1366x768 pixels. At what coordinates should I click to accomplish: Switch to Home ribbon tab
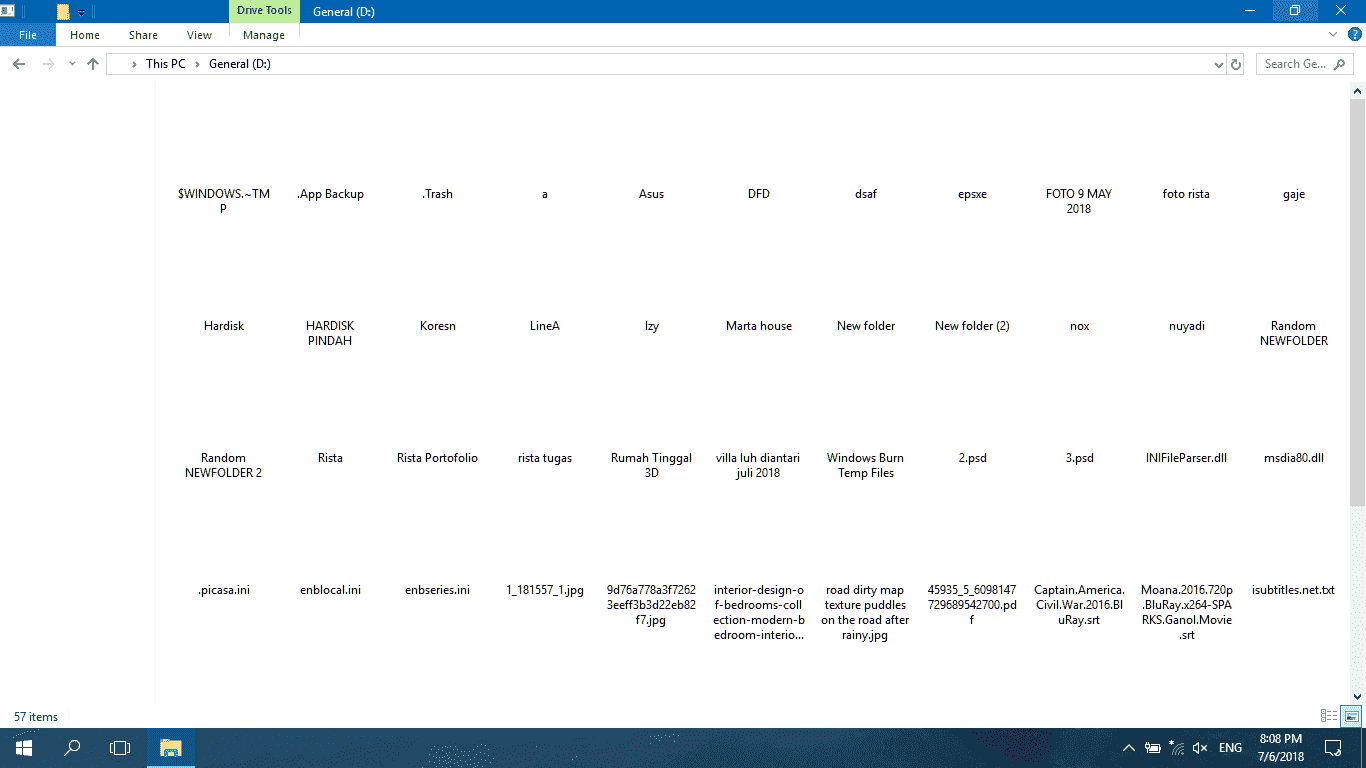click(x=85, y=35)
